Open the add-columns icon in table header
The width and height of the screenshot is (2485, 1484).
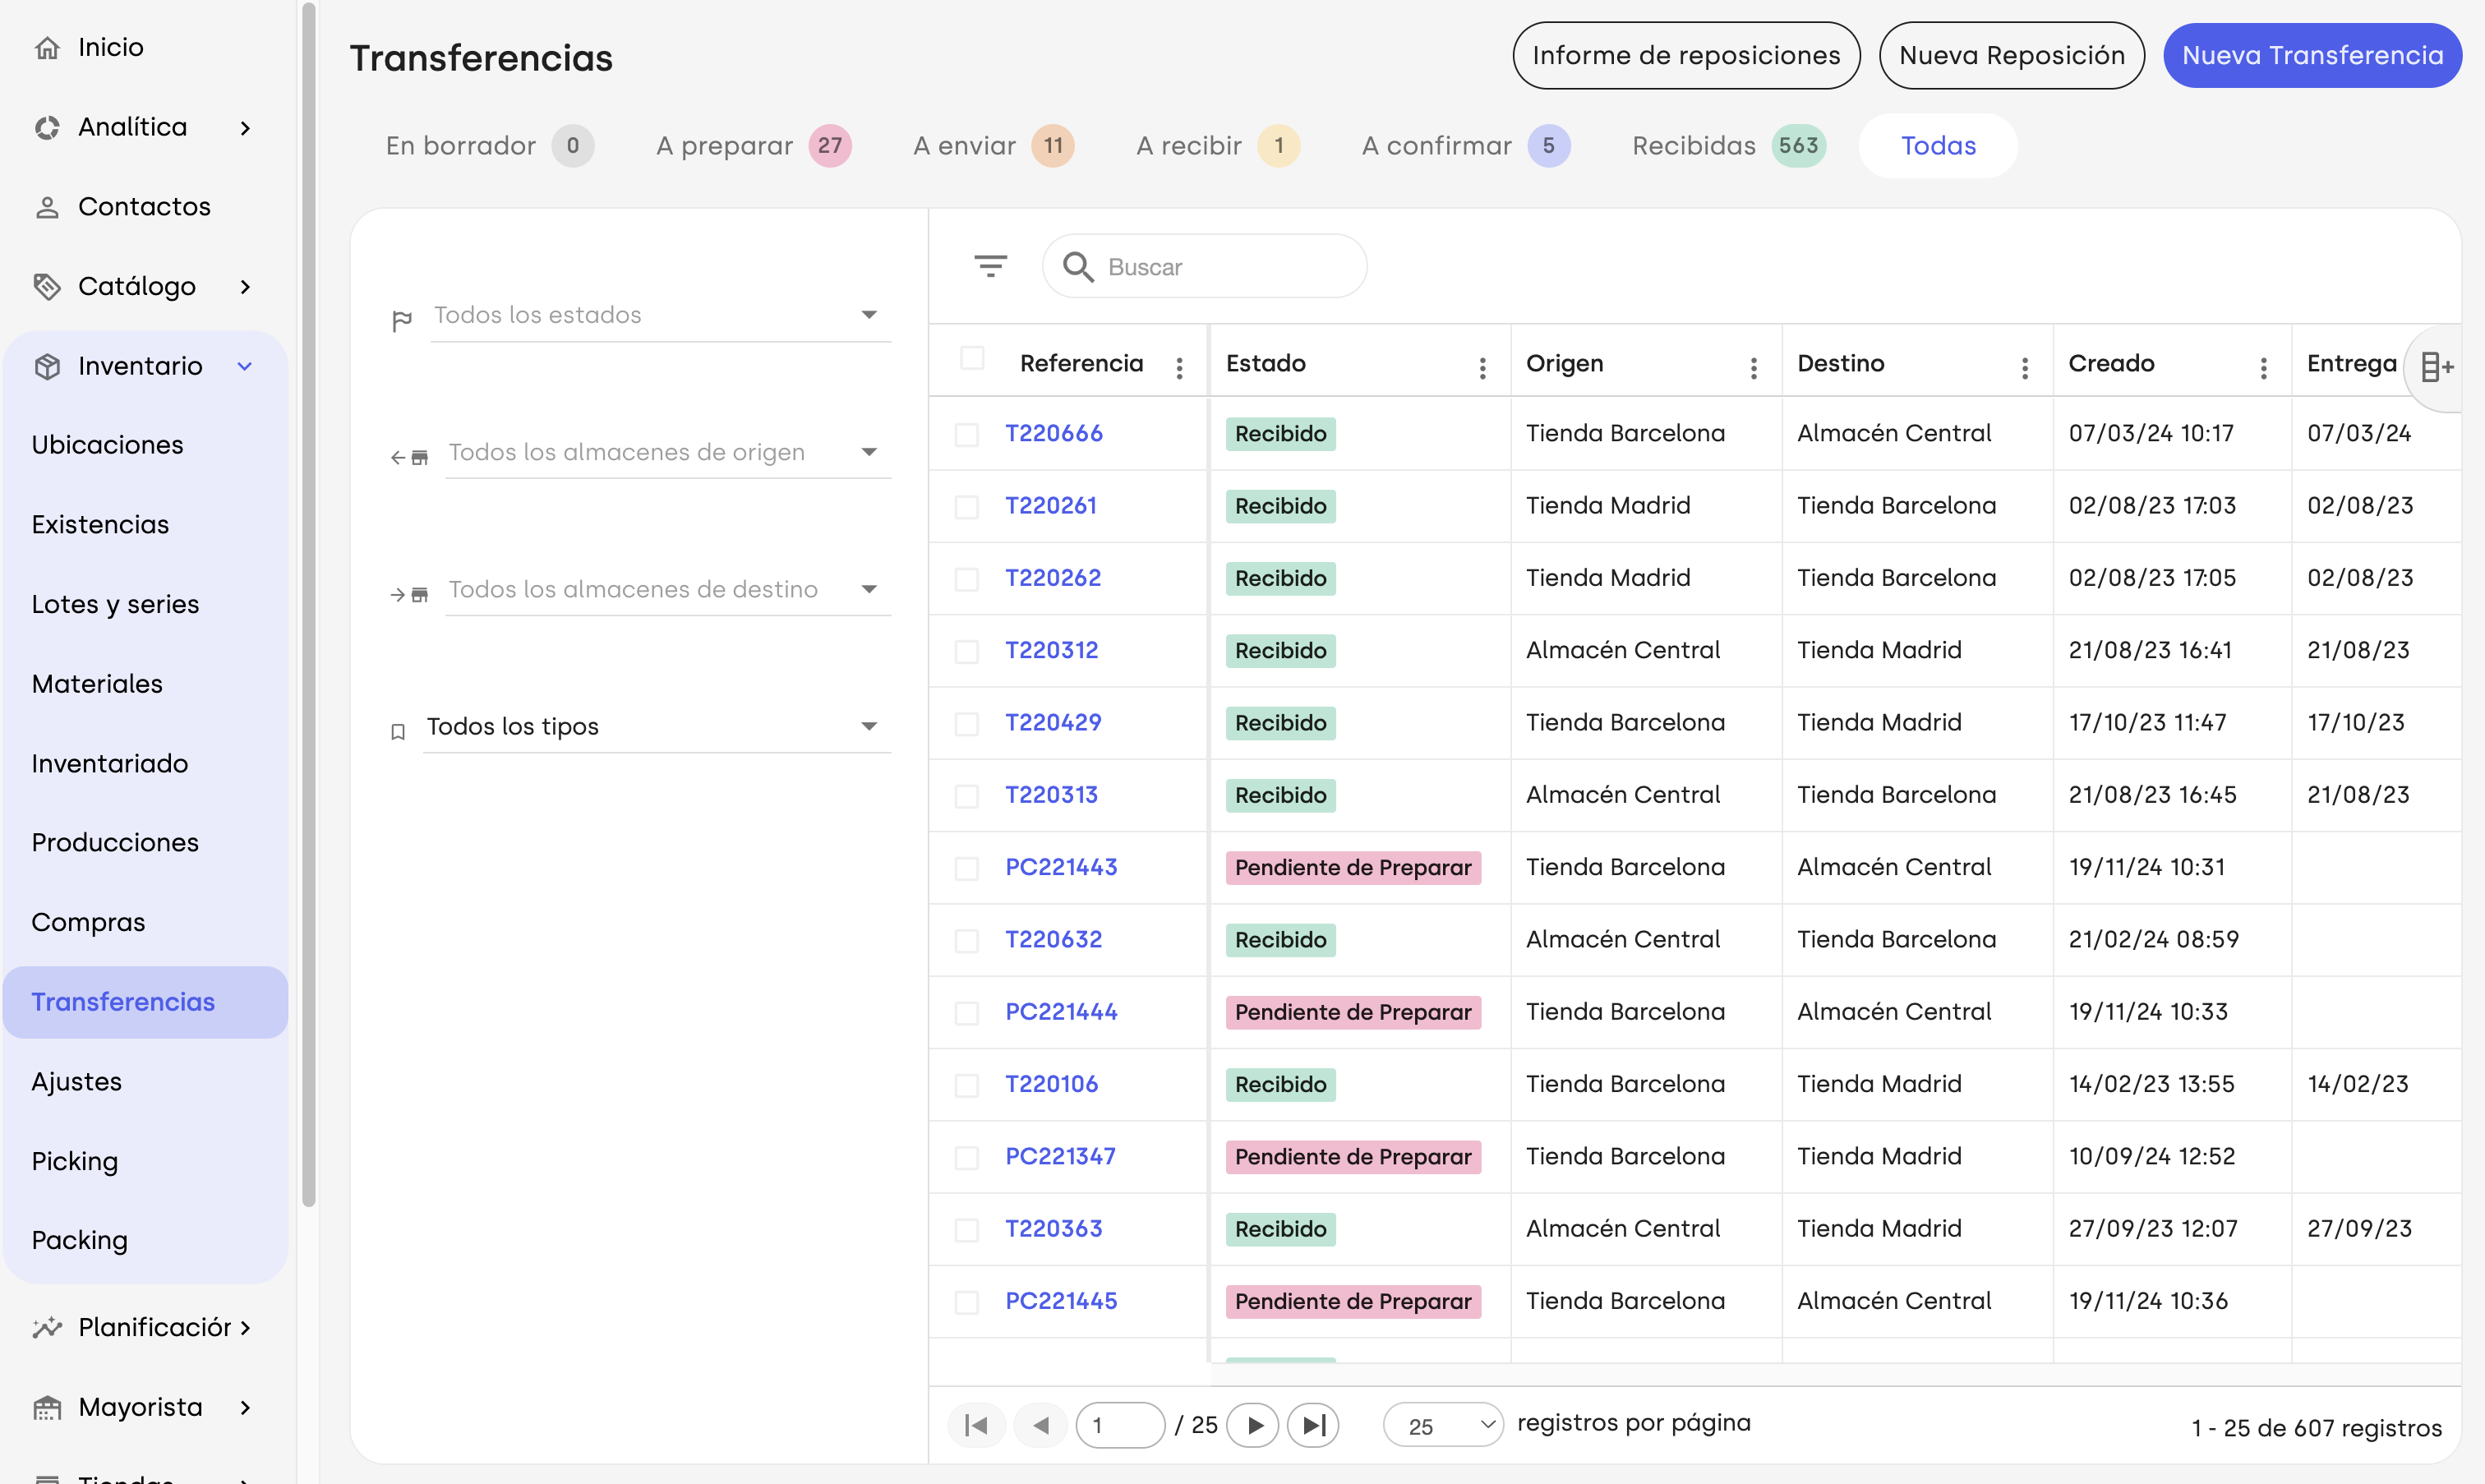2437,367
